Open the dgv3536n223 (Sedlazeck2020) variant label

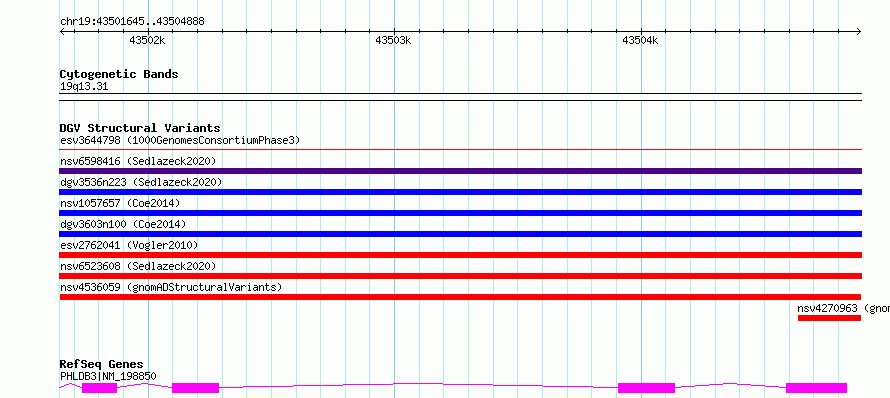141,182
